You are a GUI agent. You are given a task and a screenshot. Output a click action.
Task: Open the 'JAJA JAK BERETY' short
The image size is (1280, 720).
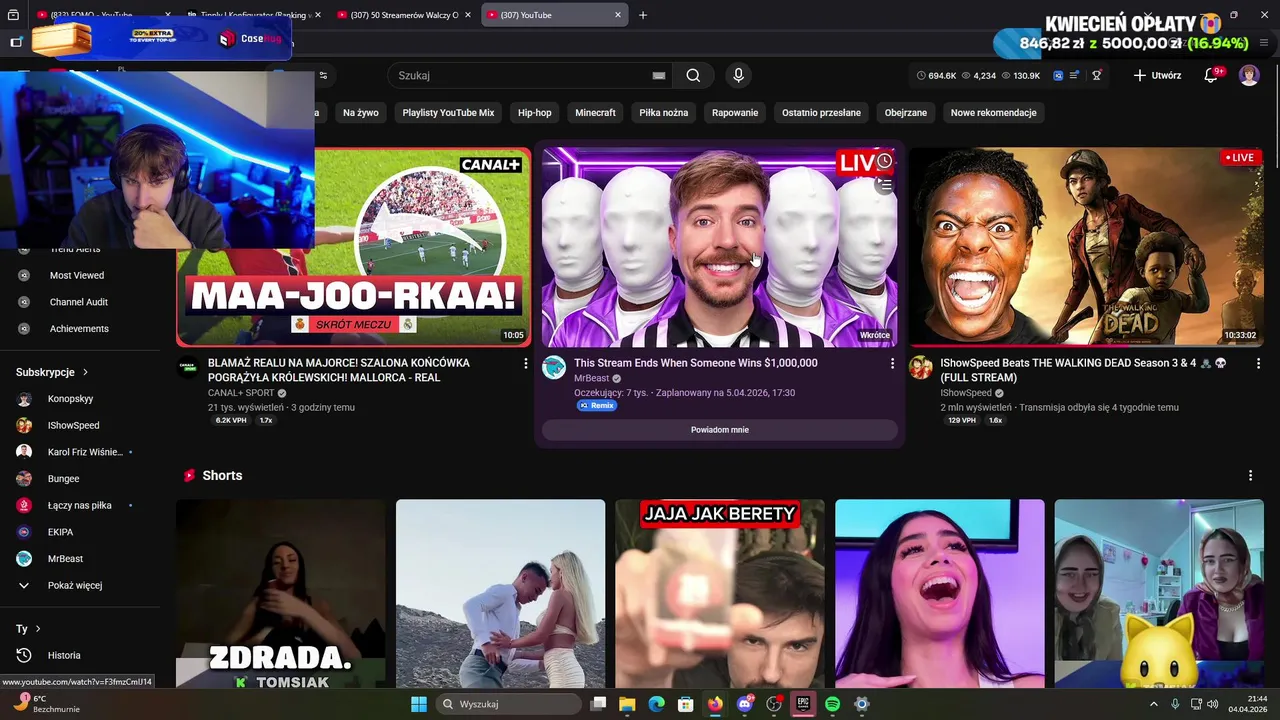[x=720, y=594]
